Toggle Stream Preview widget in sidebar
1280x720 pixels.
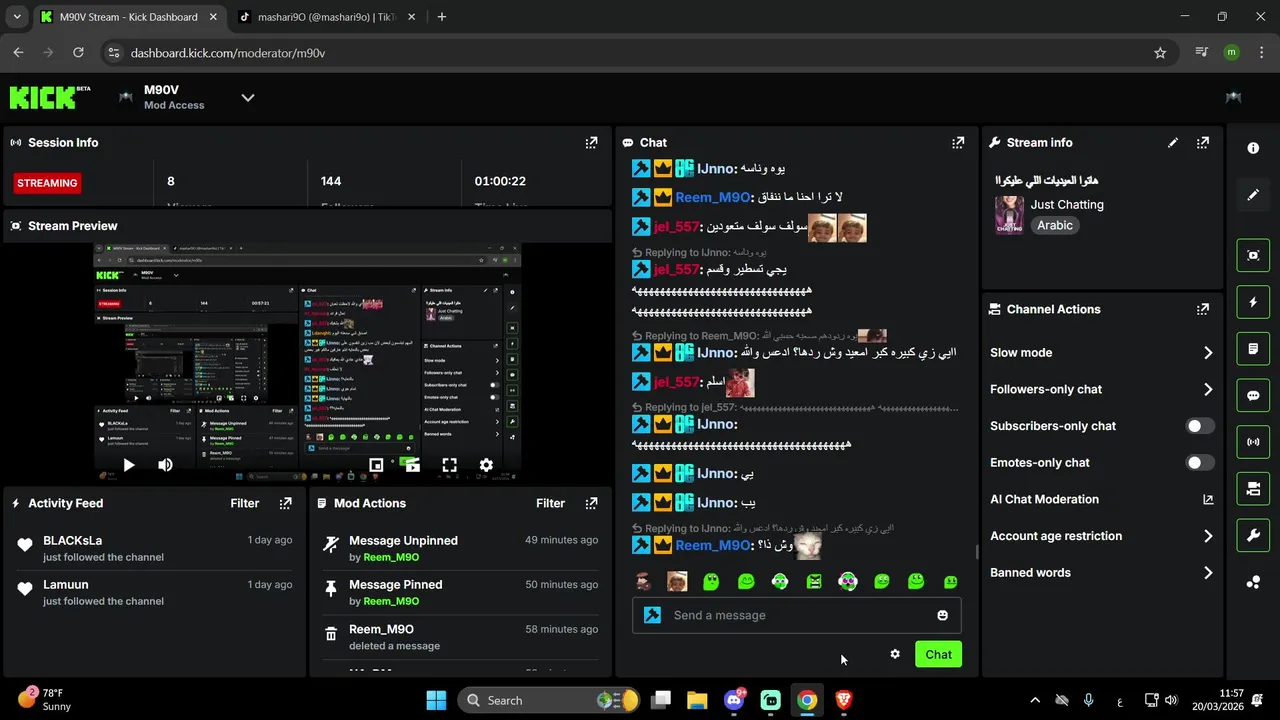click(x=1253, y=255)
